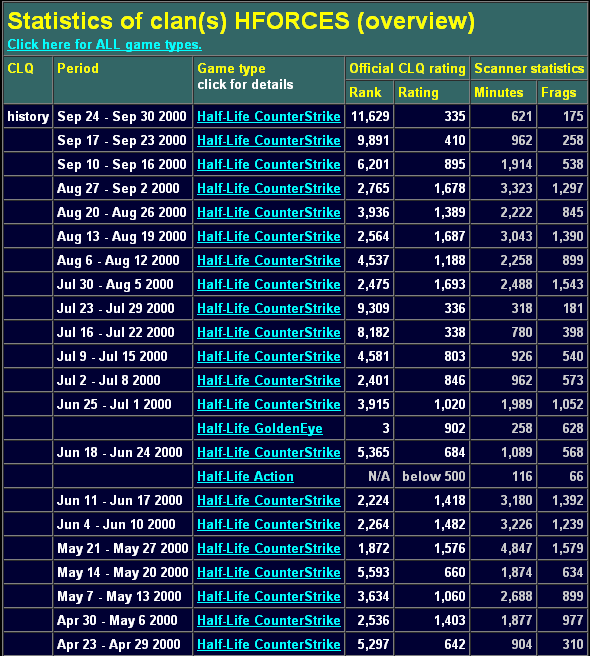Screen dimensions: 590x656
Task: Open Half-Life CounterStrike for May 21 - May 27
Action: coord(269,548)
